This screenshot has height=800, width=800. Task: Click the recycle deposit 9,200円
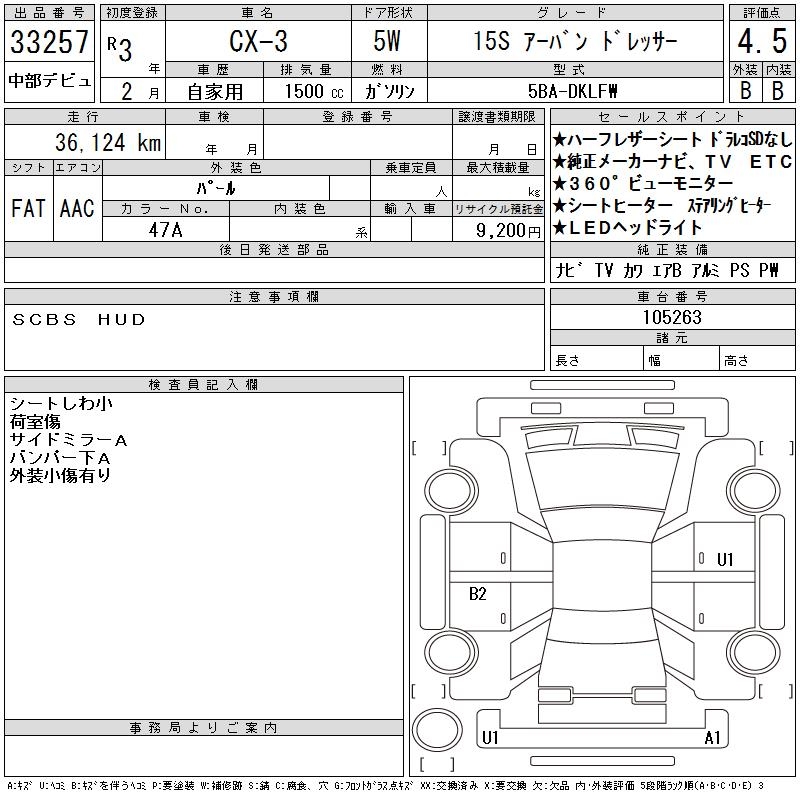pos(508,231)
